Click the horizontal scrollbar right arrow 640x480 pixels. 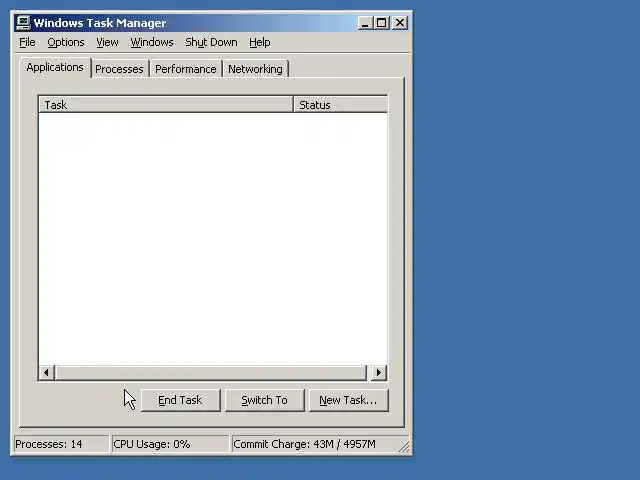point(379,373)
